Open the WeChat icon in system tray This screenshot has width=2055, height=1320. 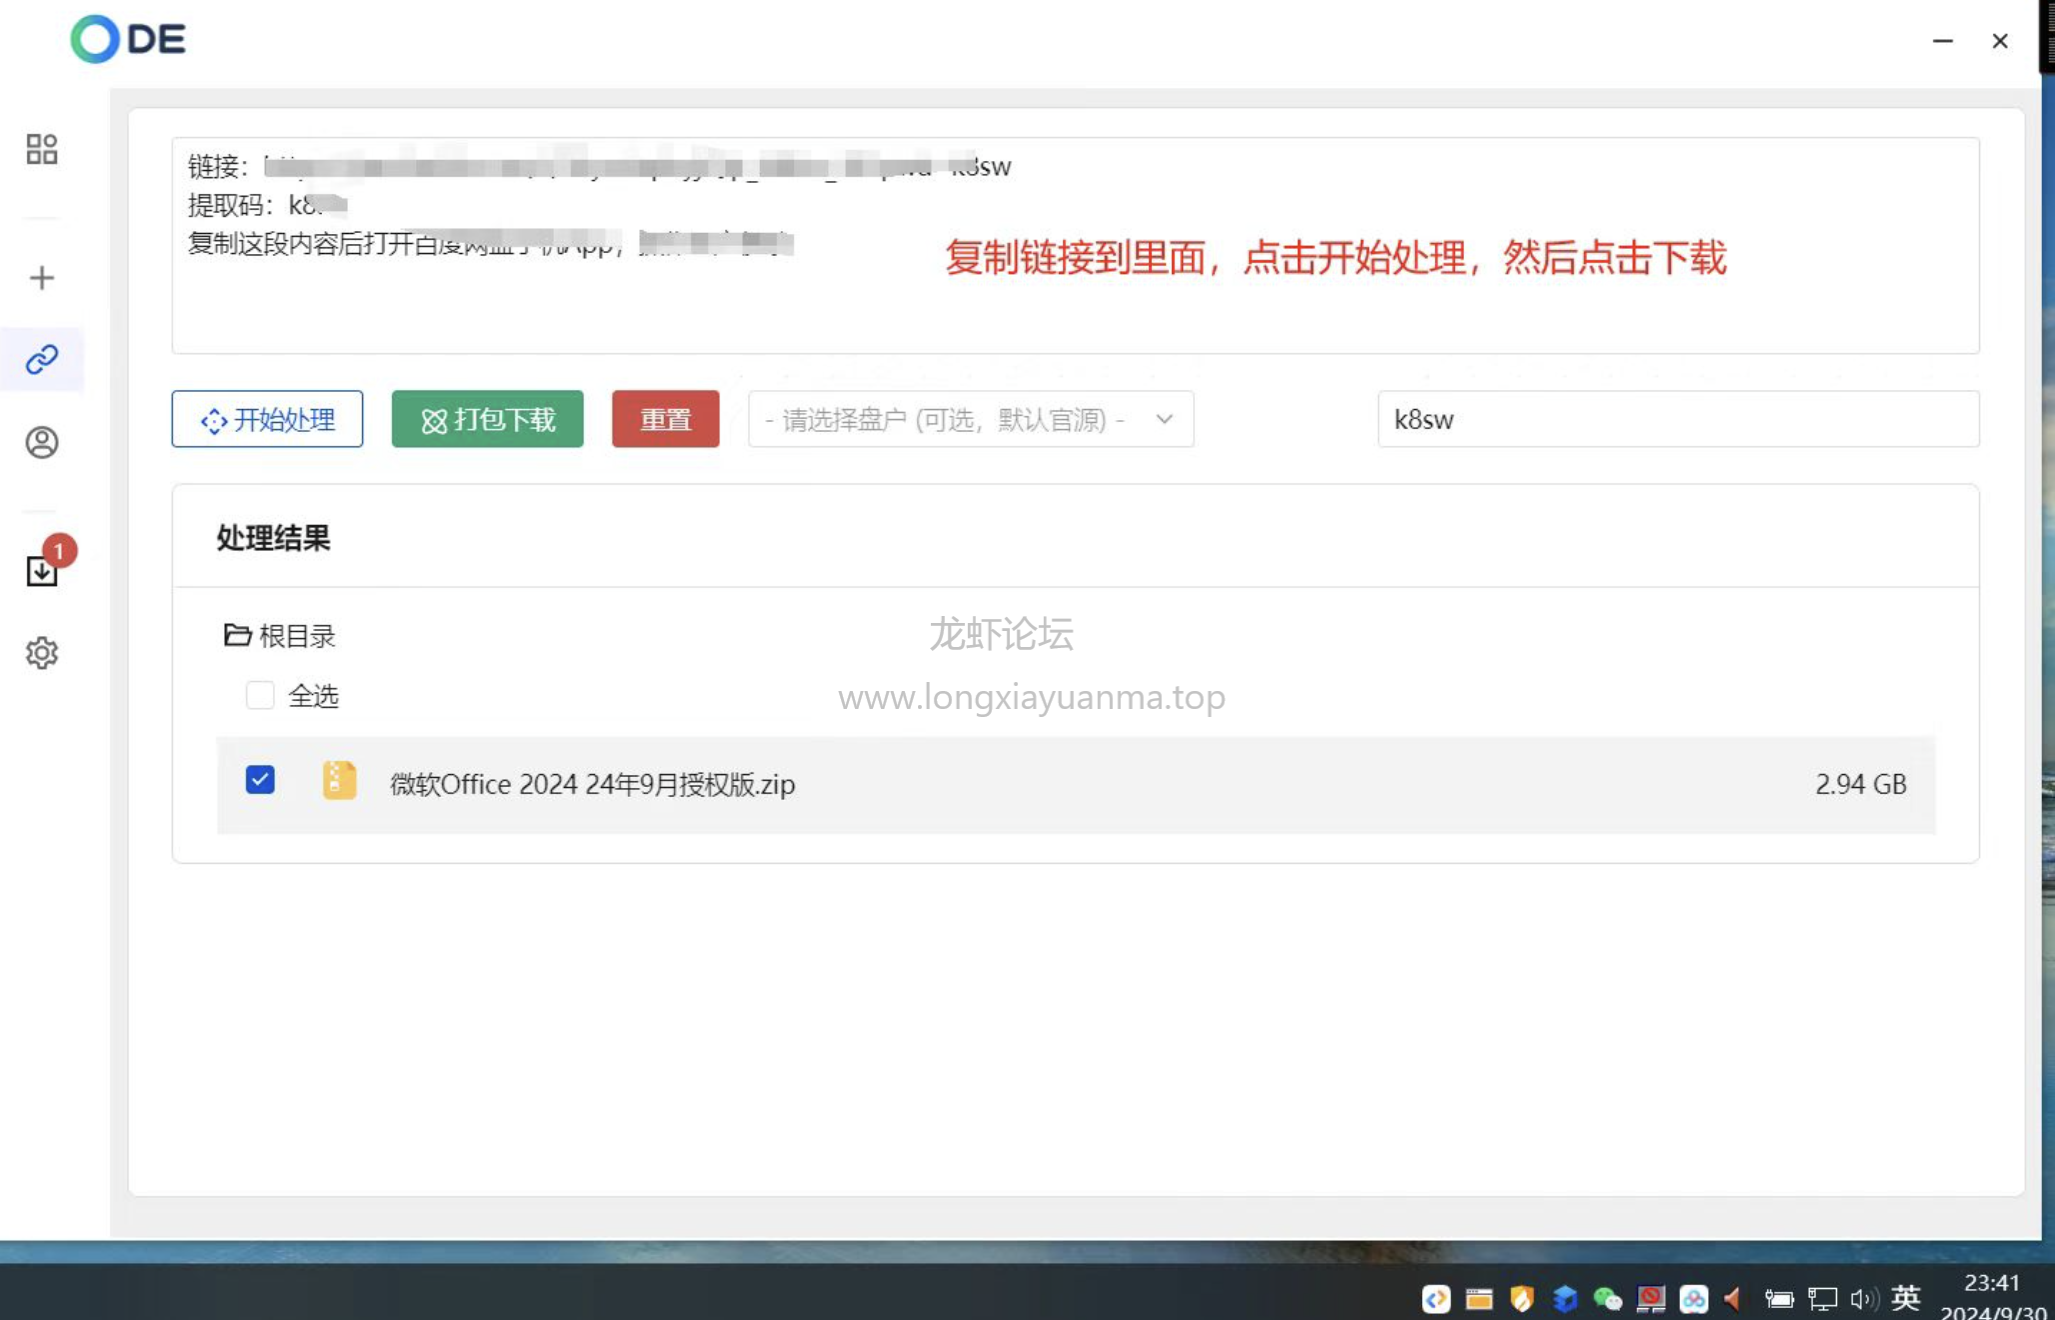[1607, 1298]
